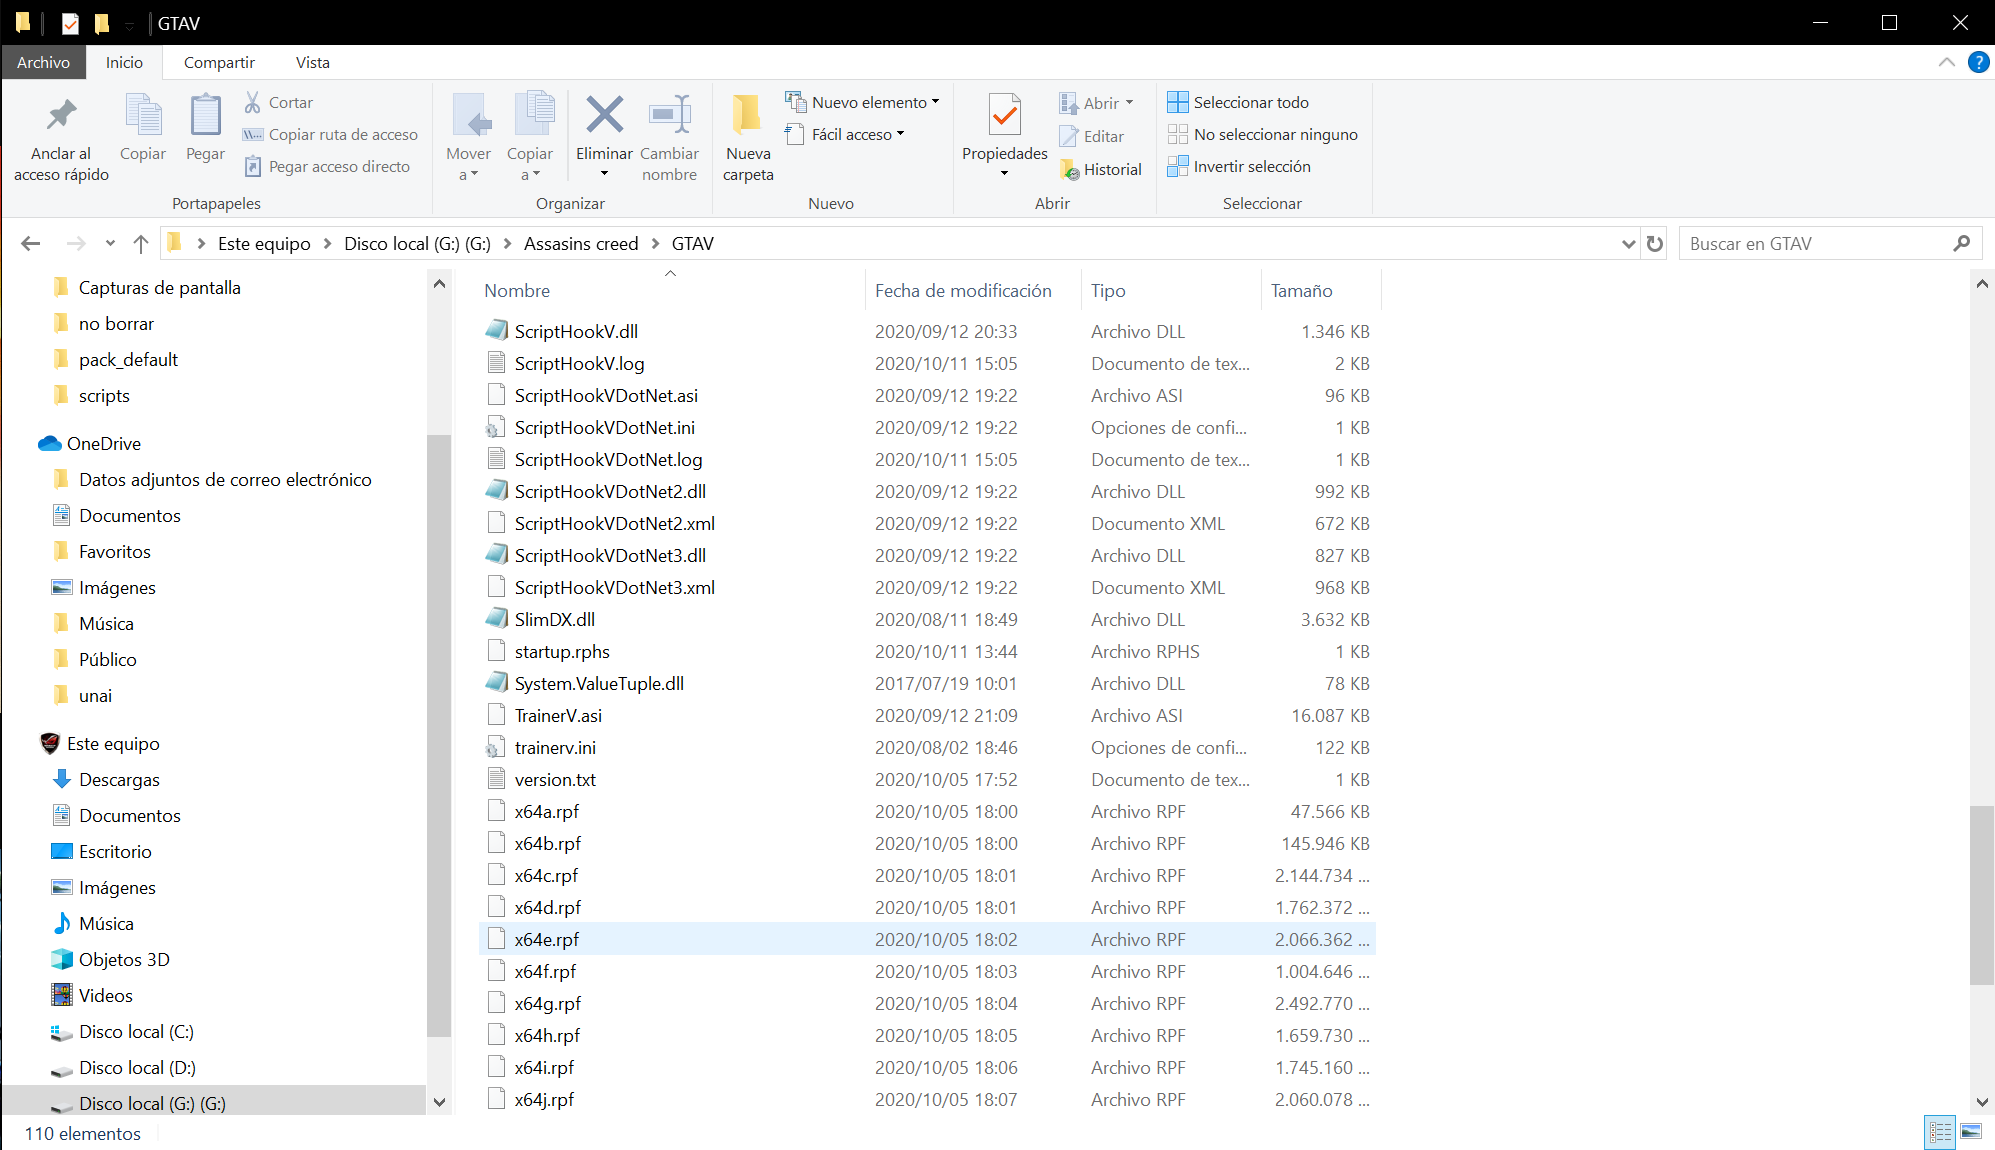Click the Cortar scissors icon

253,102
